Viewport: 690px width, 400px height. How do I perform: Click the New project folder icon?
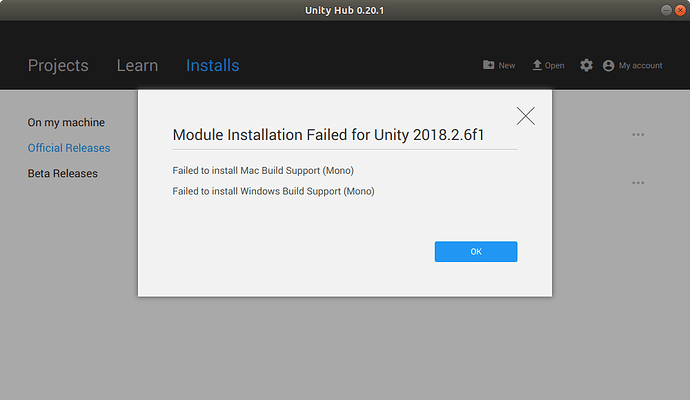tap(488, 65)
